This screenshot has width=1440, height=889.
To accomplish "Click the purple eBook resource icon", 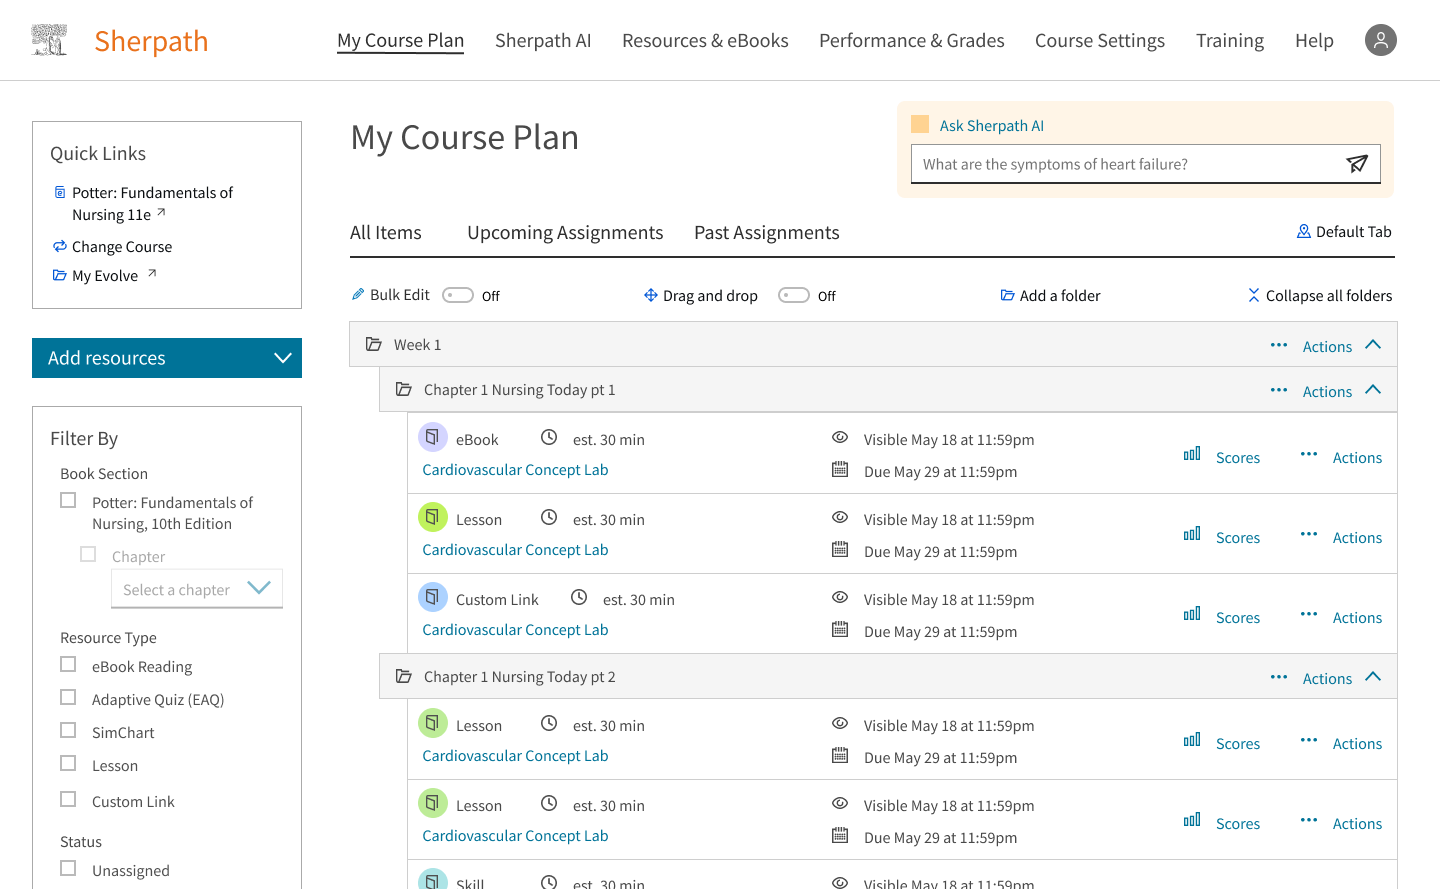I will tap(433, 437).
